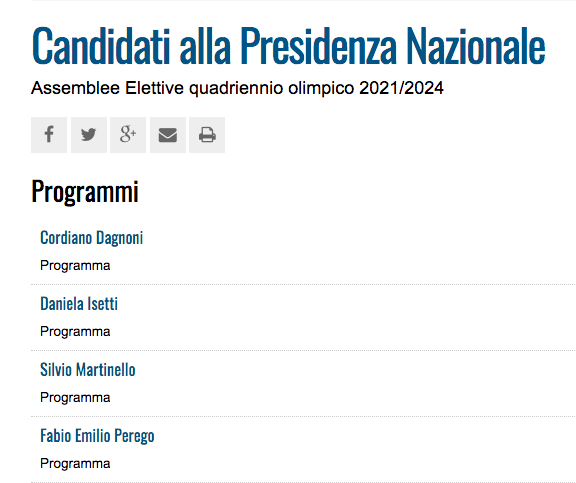Click dotted divider below Daniela Isetti entry
The image size is (576, 483).
tap(303, 350)
